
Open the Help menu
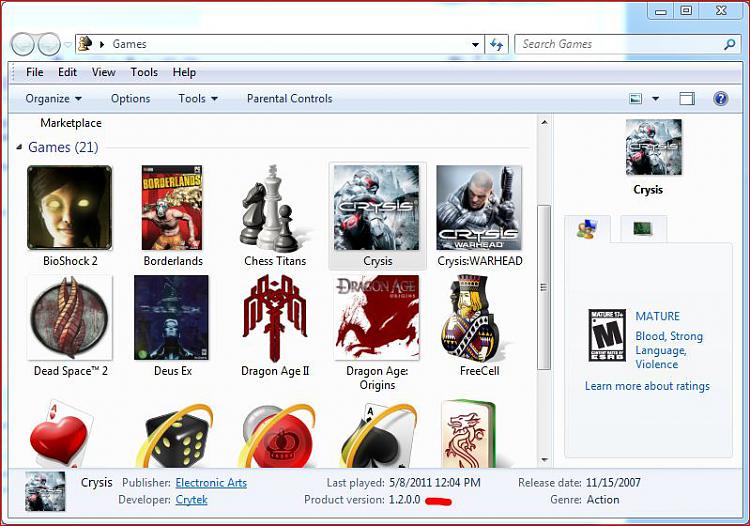click(x=184, y=72)
